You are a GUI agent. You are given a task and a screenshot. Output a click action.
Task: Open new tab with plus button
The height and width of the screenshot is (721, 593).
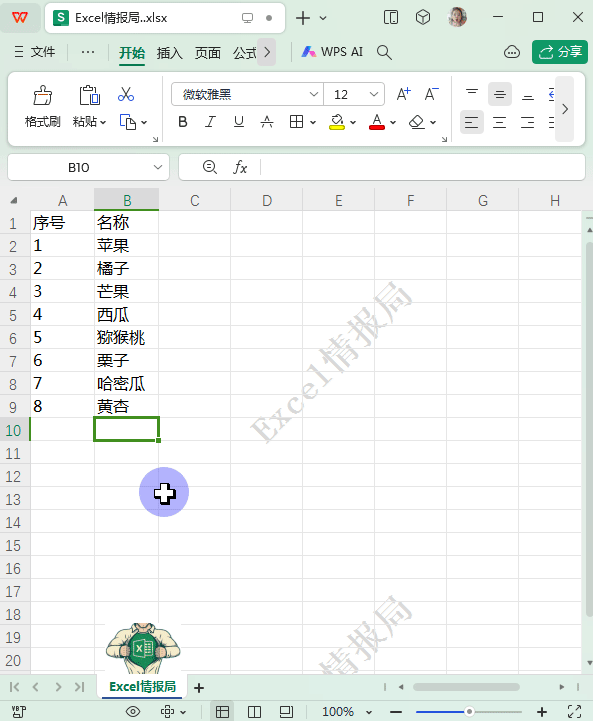pyautogui.click(x=303, y=18)
